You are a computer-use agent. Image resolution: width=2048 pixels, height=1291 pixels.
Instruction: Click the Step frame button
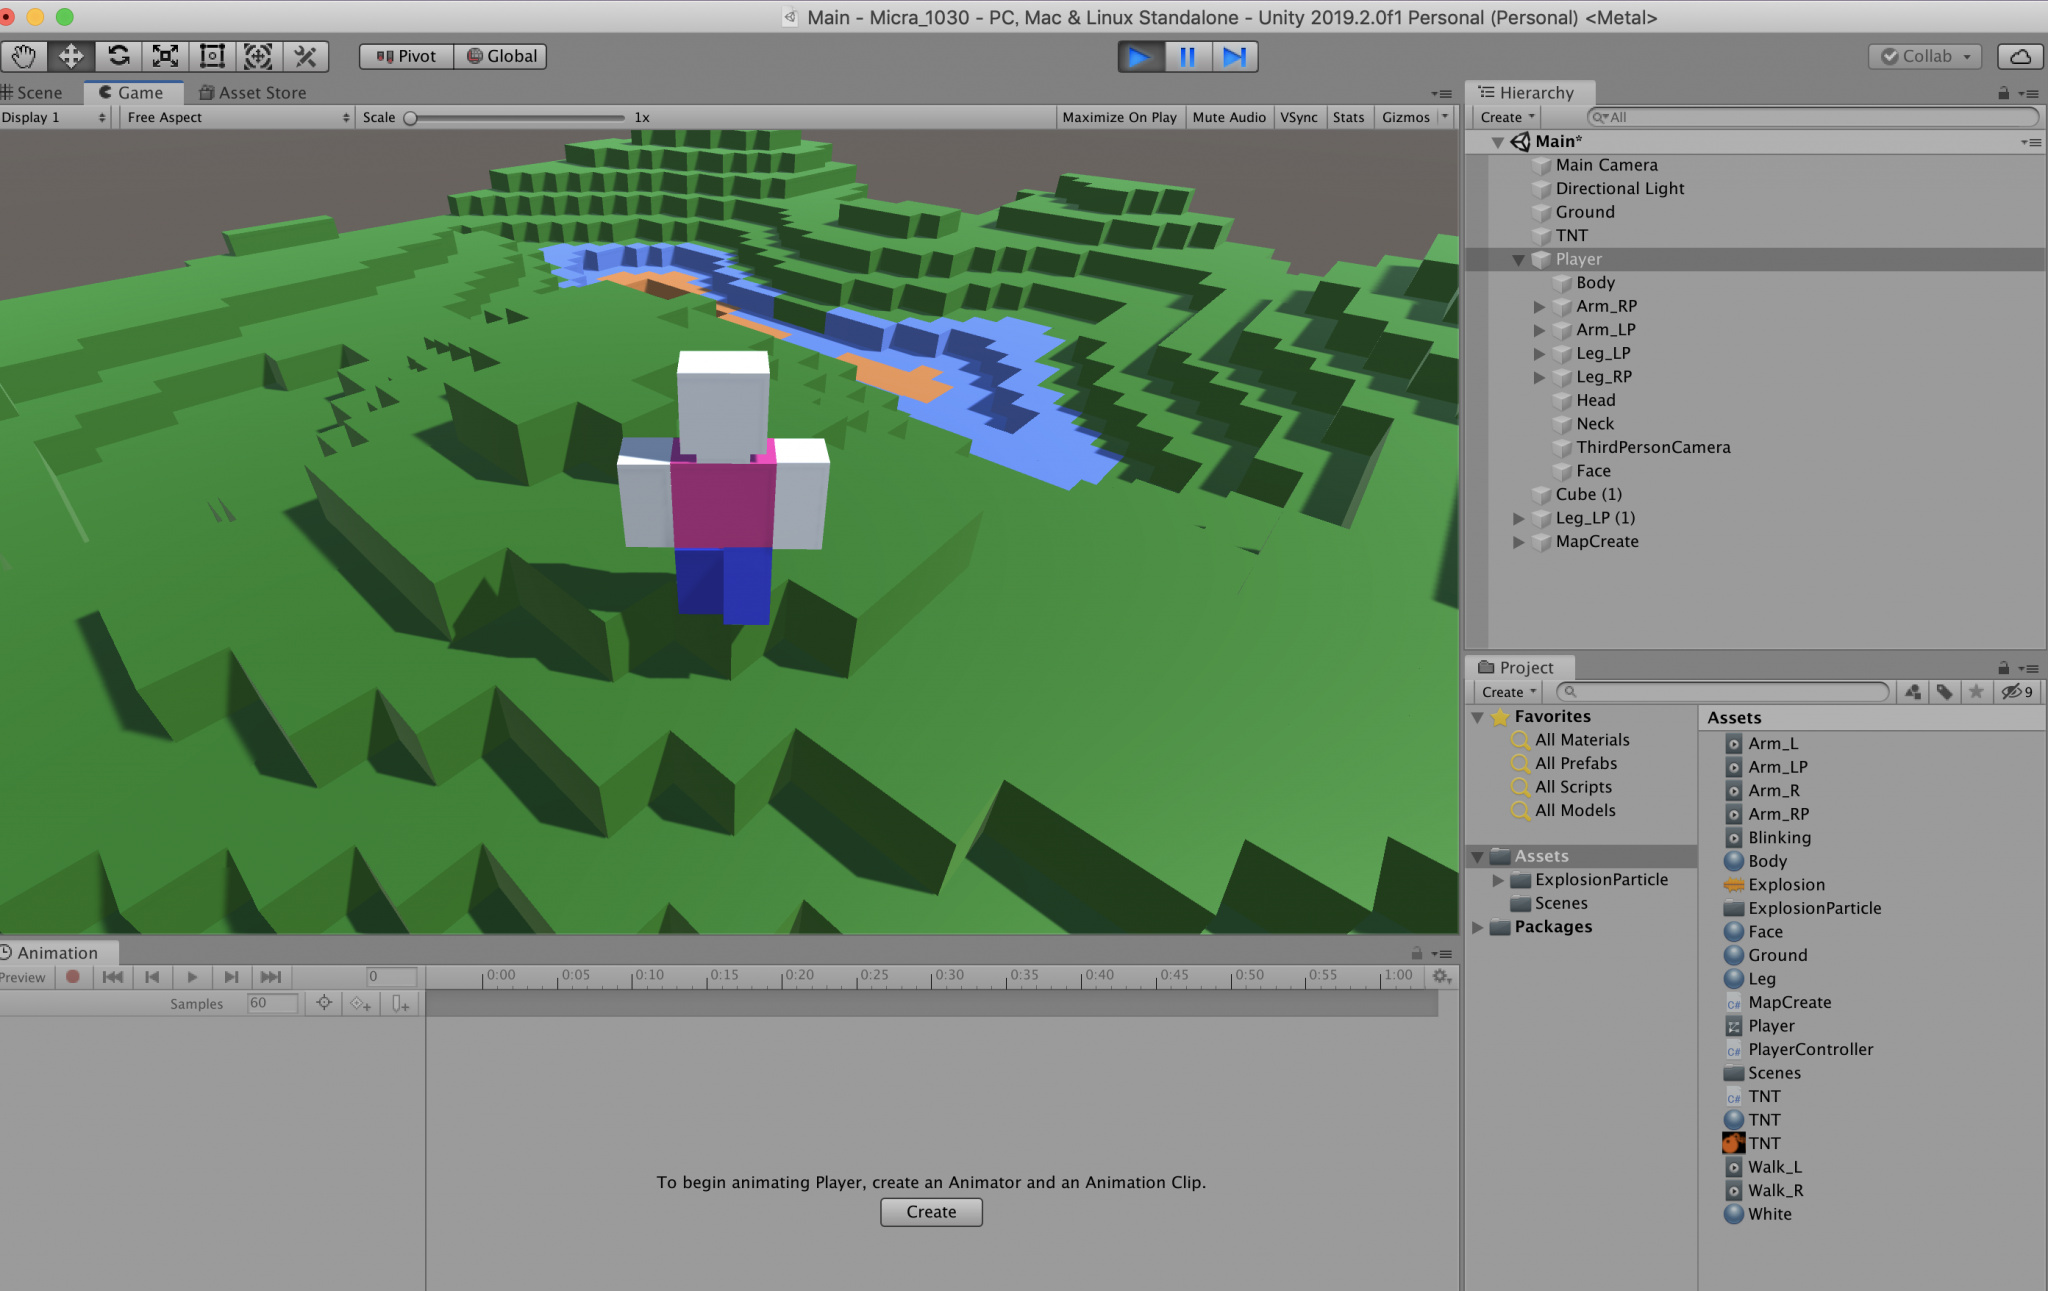click(x=1234, y=56)
